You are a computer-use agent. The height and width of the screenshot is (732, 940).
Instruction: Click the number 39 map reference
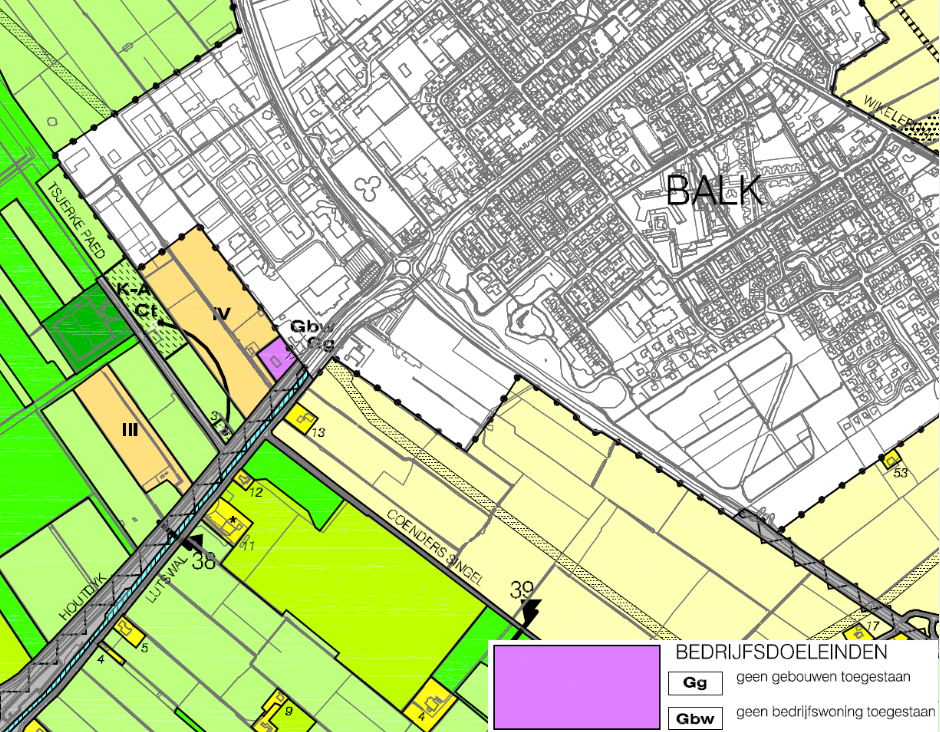point(523,590)
